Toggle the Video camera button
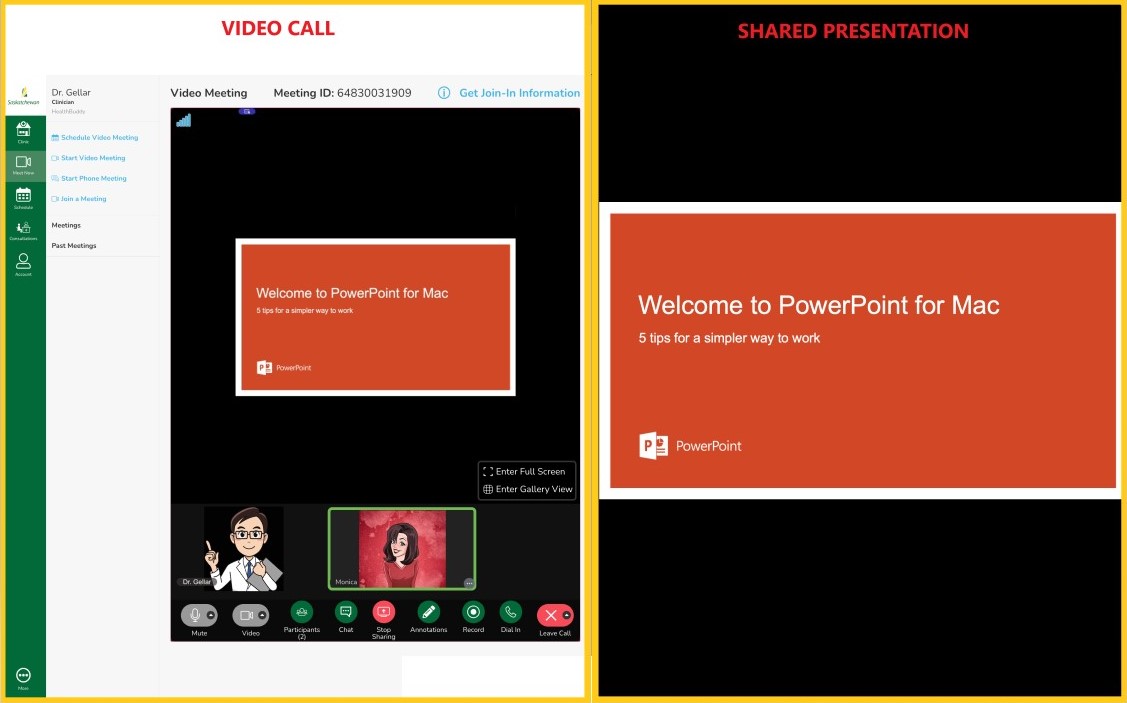Image resolution: width=1127 pixels, height=703 pixels. coord(246,615)
